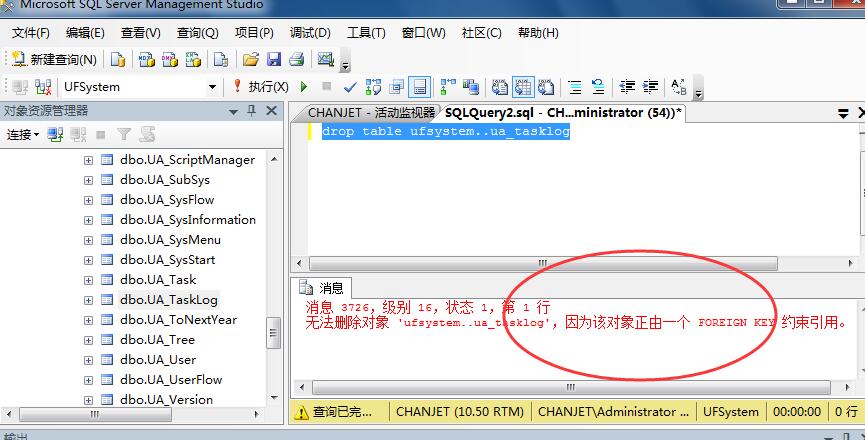The width and height of the screenshot is (865, 440).
Task: Select Results to Grid output mode
Action: tap(523, 87)
